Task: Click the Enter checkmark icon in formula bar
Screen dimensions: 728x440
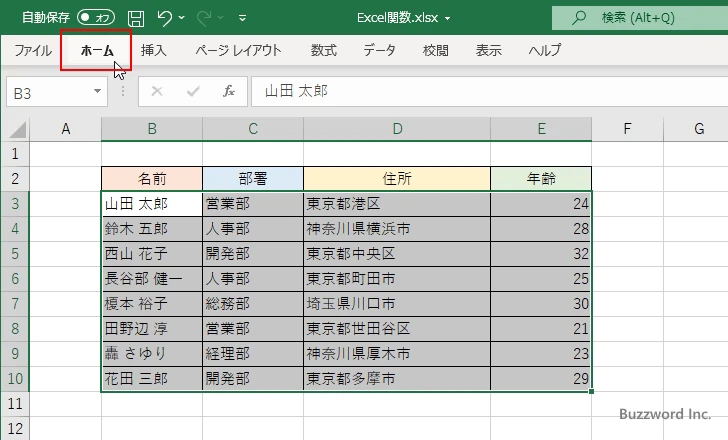Action: click(x=193, y=91)
